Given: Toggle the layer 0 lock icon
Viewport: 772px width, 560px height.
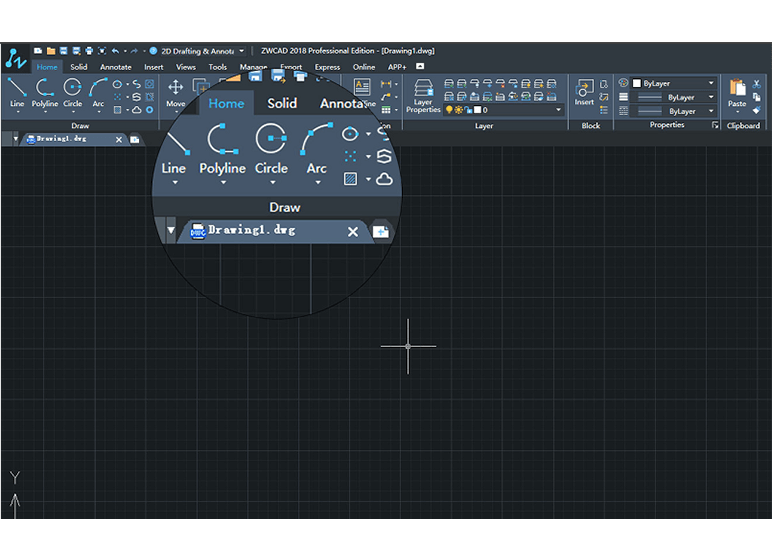Looking at the screenshot, I should [467, 110].
